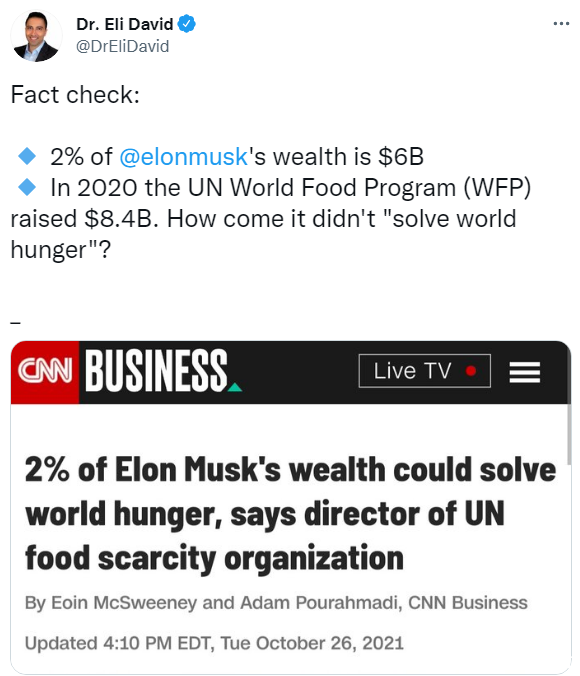This screenshot has width=580, height=676.
Task: Open the CNN hamburger menu icon
Action: coord(524,372)
